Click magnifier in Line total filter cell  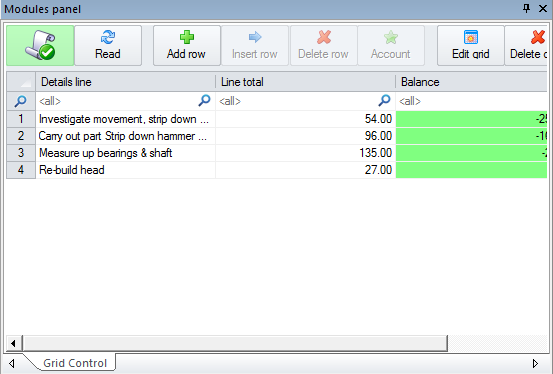click(x=384, y=101)
